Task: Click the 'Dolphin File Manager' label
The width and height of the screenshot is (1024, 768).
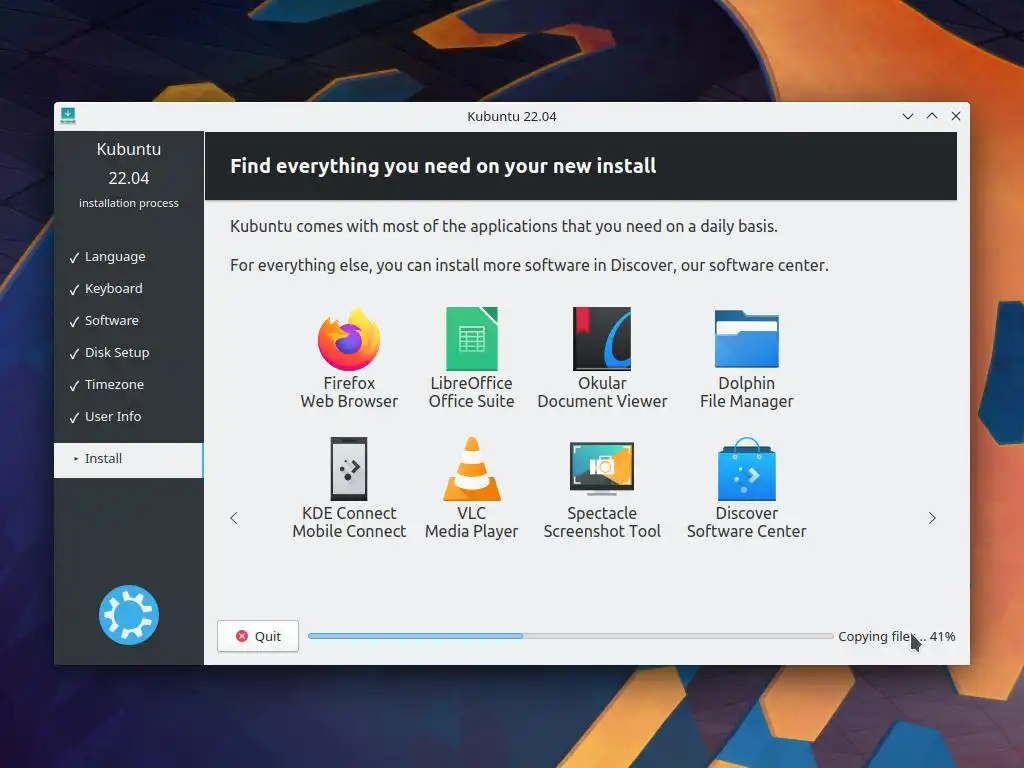Action: pyautogui.click(x=746, y=392)
